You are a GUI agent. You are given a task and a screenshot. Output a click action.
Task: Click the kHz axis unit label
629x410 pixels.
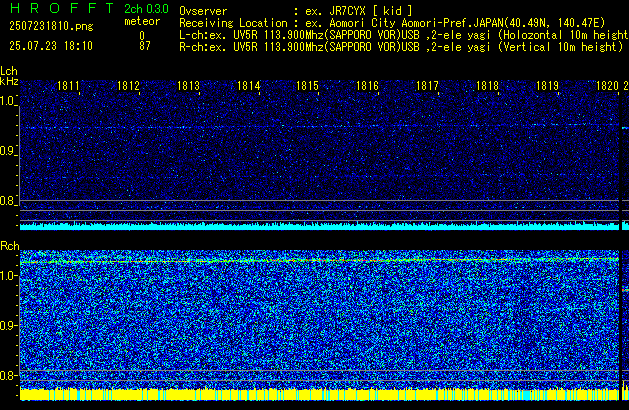pyautogui.click(x=9, y=81)
